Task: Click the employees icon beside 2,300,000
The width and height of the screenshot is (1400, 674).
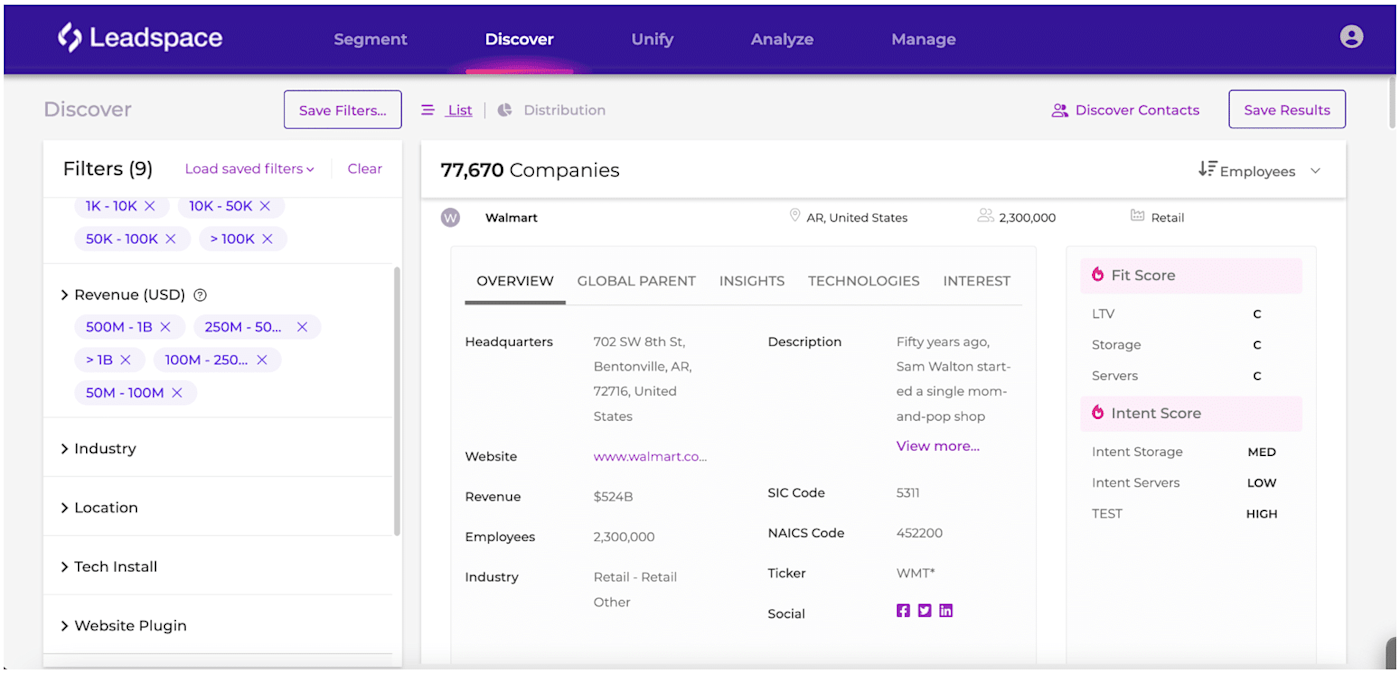Action: [986, 216]
